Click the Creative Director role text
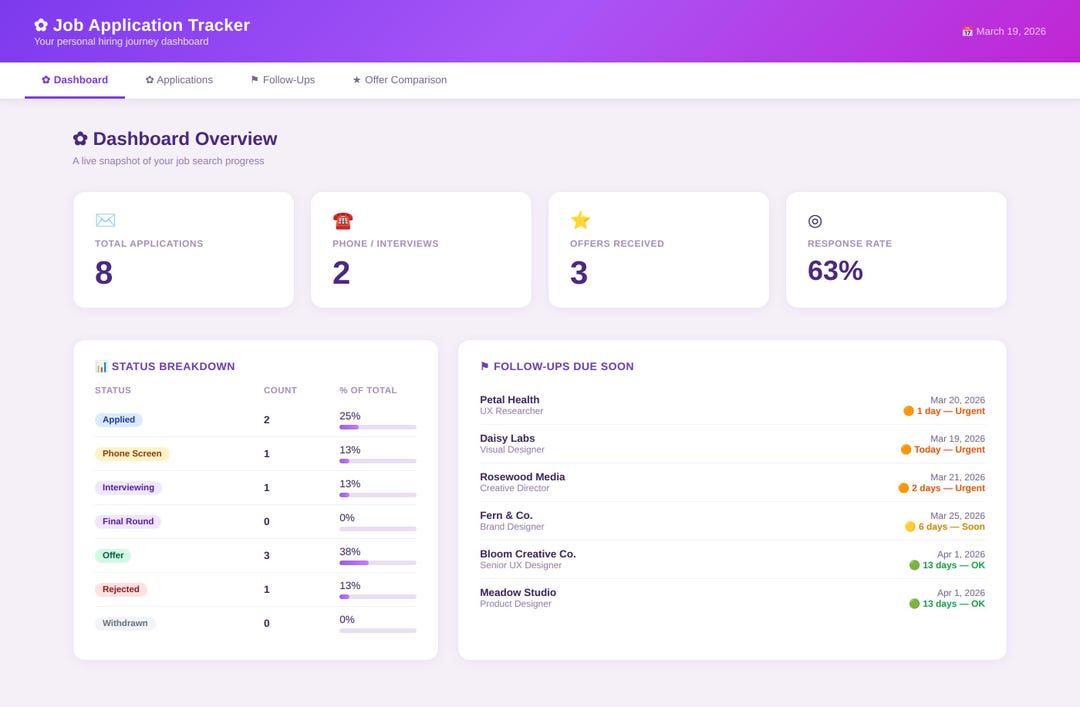 (x=515, y=488)
